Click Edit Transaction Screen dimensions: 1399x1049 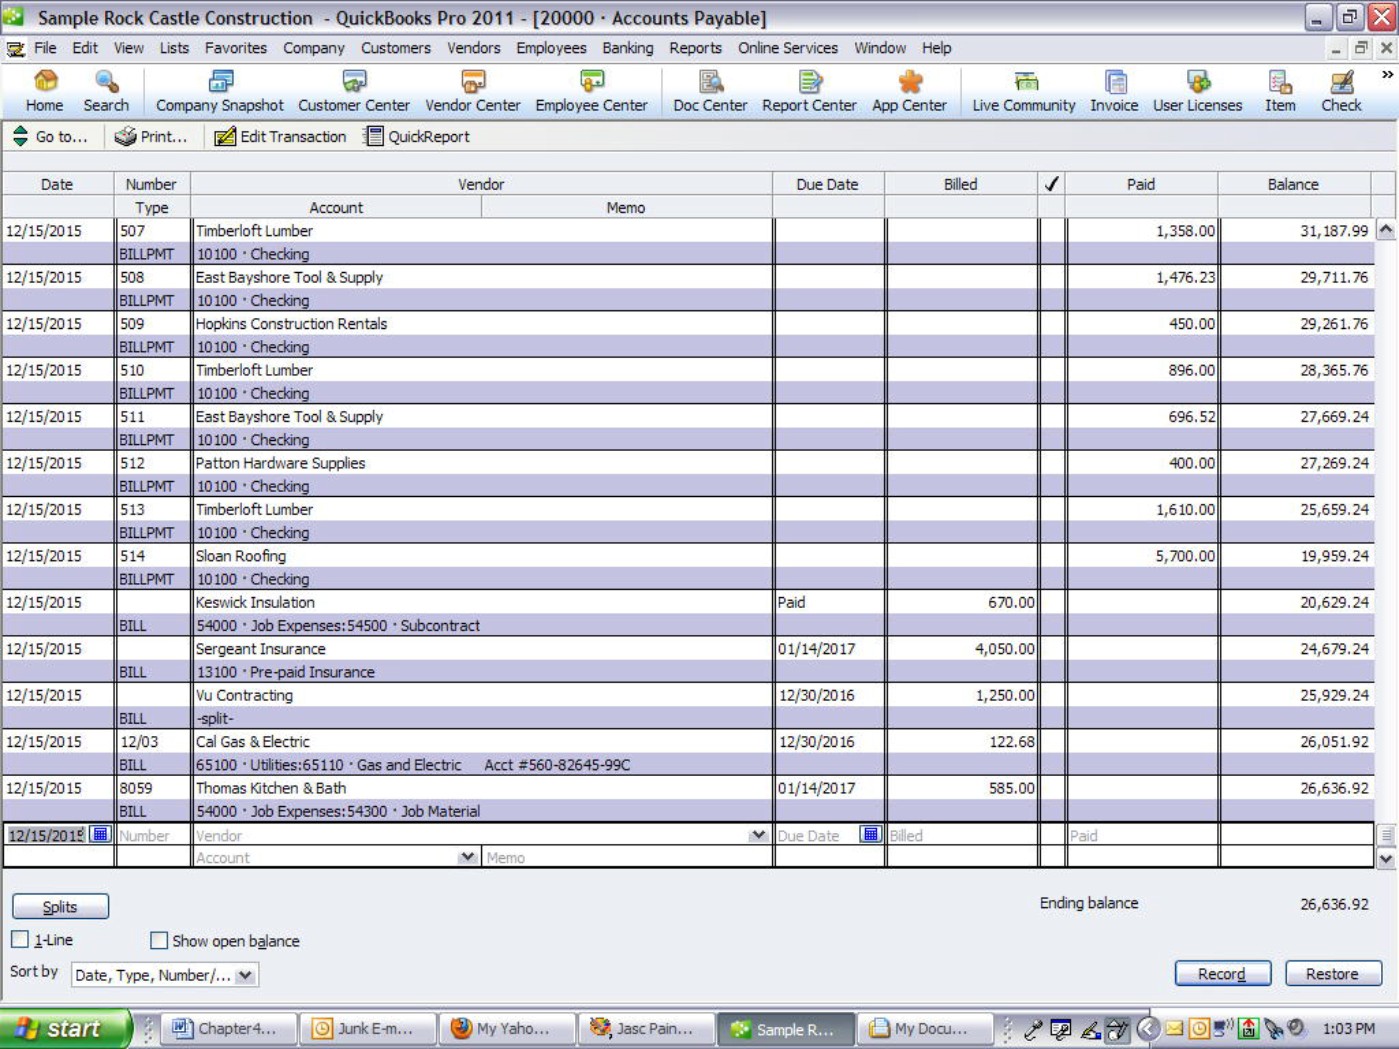click(x=281, y=137)
